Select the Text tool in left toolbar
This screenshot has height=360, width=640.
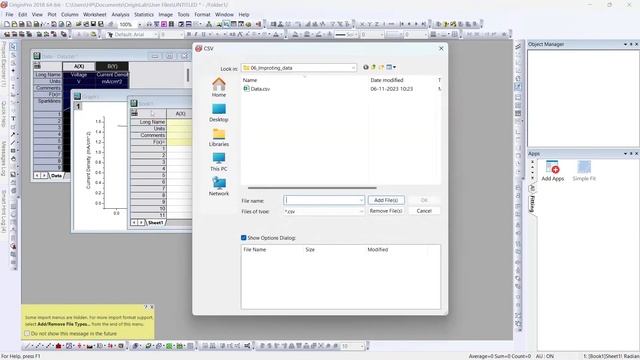[13, 118]
